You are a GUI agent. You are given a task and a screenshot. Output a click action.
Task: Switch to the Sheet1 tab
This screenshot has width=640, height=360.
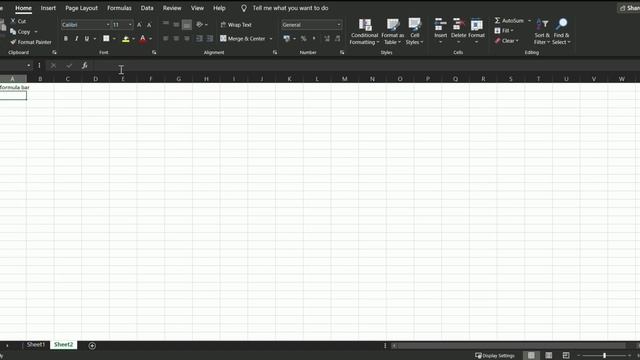(36, 345)
